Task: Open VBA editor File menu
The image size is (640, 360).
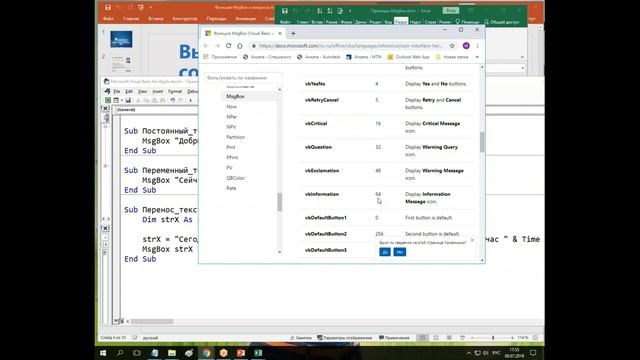Action: tap(117, 91)
